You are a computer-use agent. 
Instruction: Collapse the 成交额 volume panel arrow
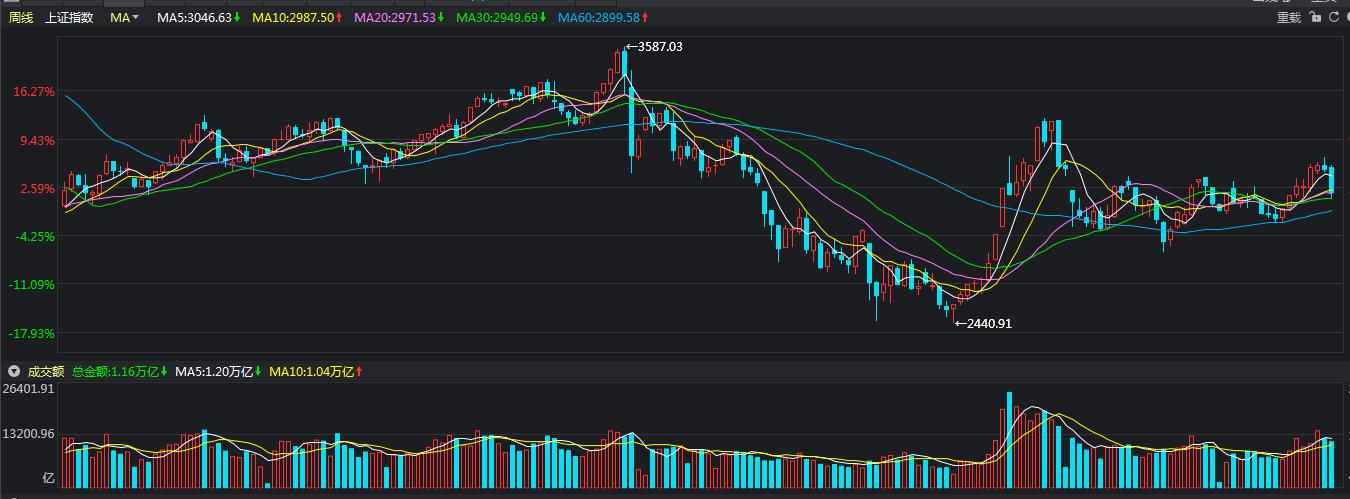14,372
